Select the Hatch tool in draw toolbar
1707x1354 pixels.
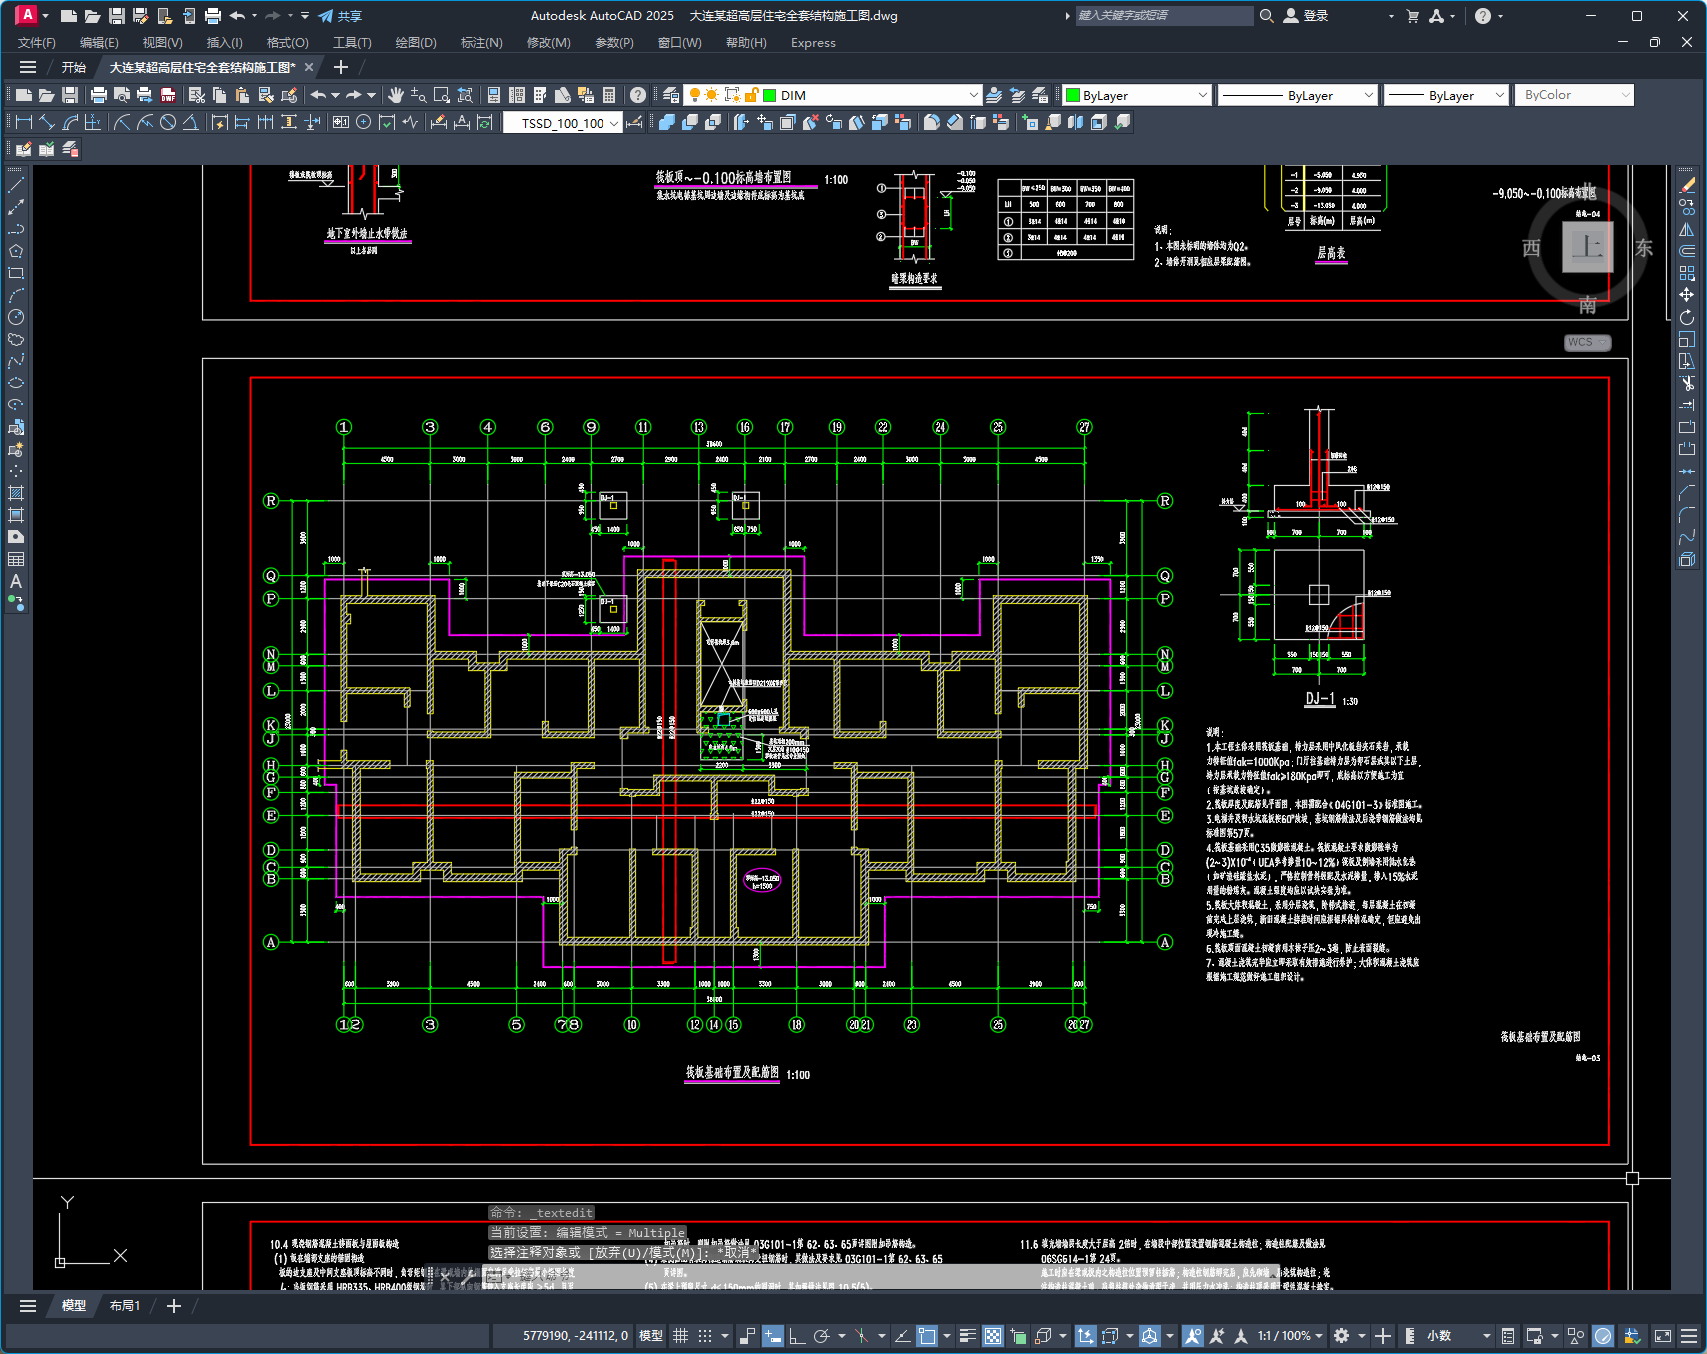tap(16, 493)
